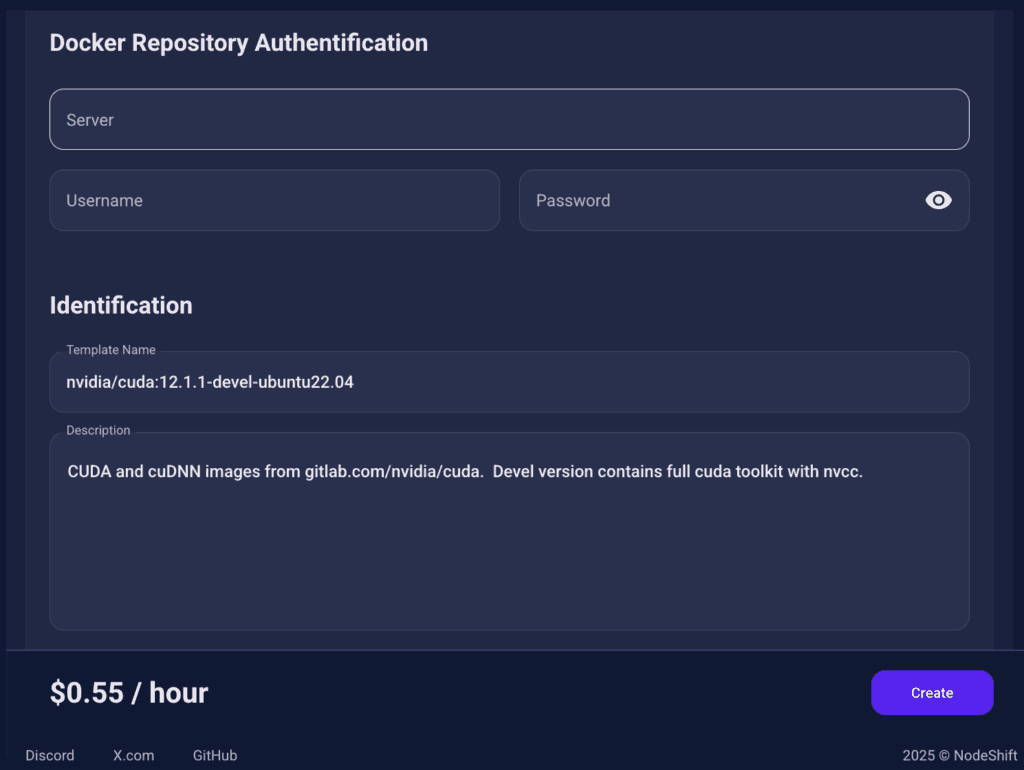Select the $0.55 / hour price text
Image resolution: width=1024 pixels, height=770 pixels.
click(x=129, y=693)
